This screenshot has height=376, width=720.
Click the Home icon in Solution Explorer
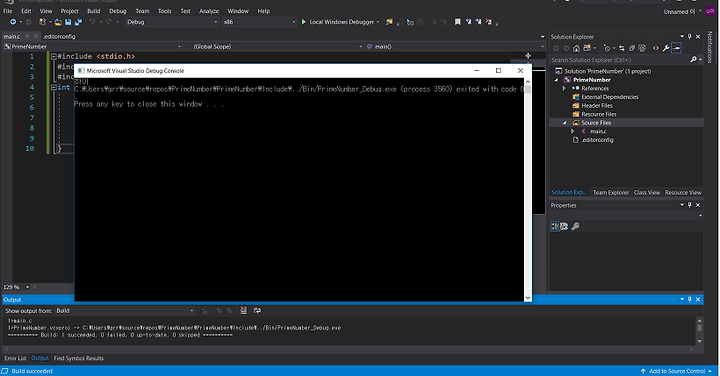pyautogui.click(x=576, y=48)
